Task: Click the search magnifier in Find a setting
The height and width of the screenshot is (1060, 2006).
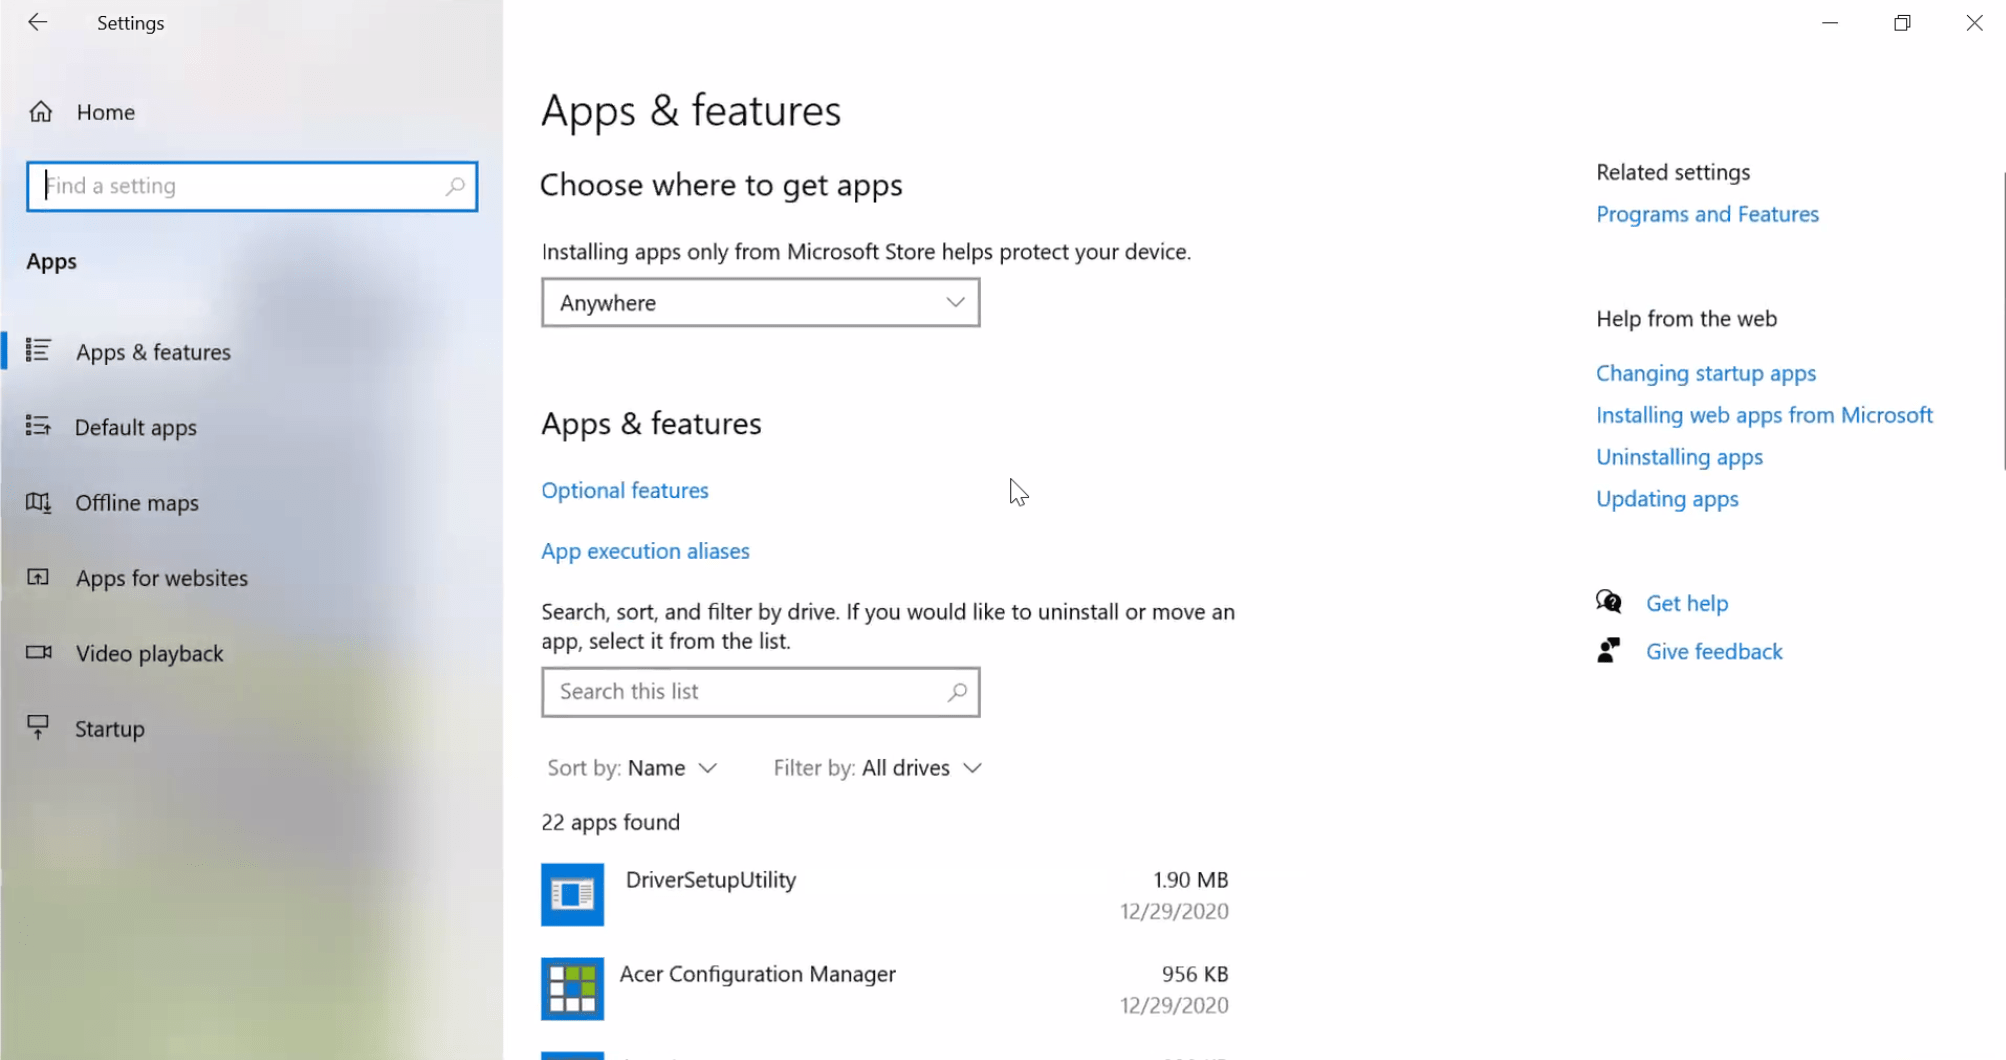Action: coord(455,186)
